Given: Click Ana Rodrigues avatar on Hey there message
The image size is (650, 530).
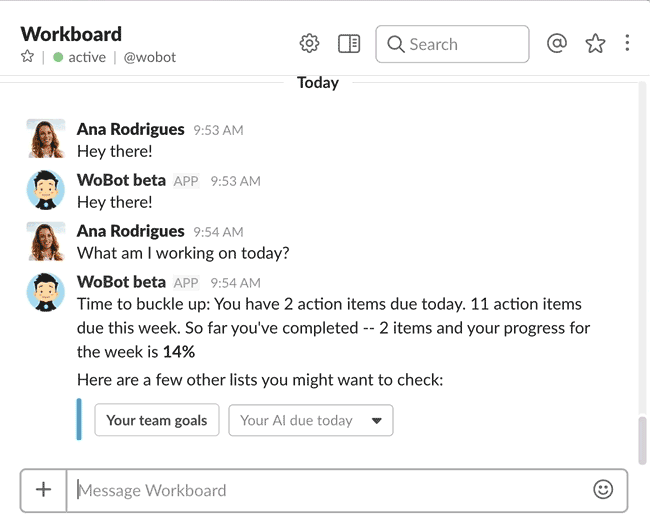Looking at the screenshot, I should (x=46, y=138).
